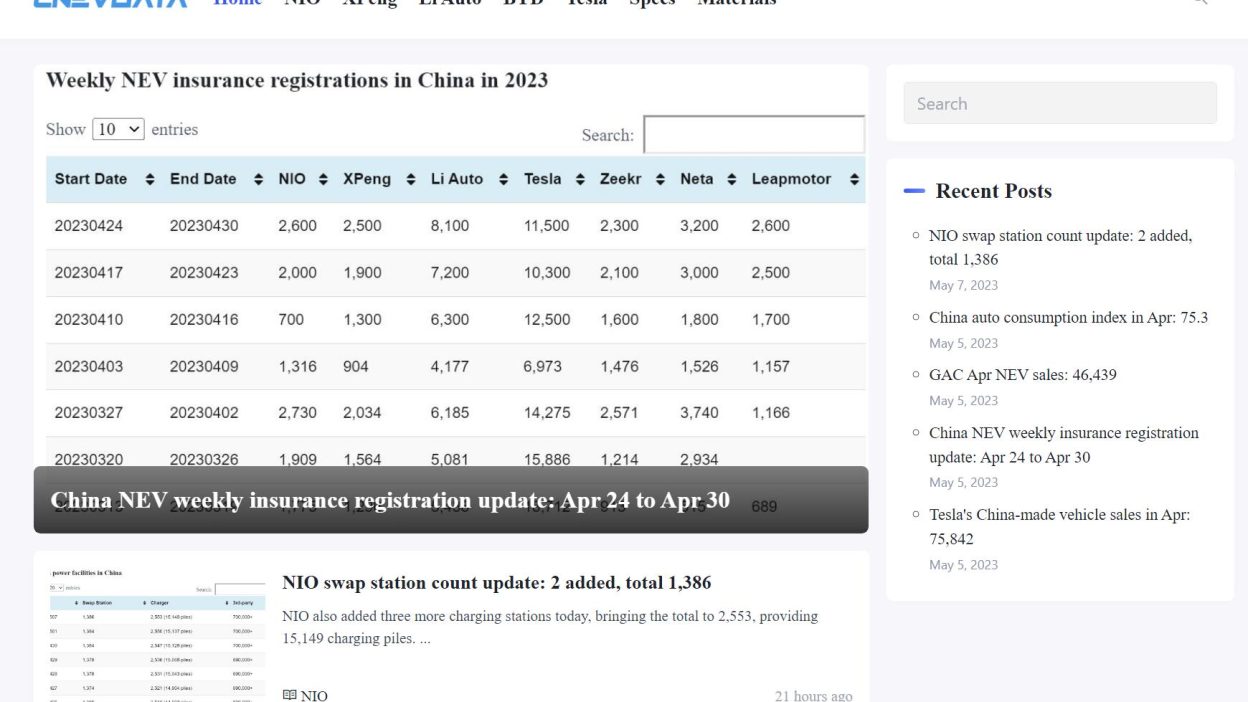
Task: Select the Tesla value 14,275
Action: click(547, 412)
